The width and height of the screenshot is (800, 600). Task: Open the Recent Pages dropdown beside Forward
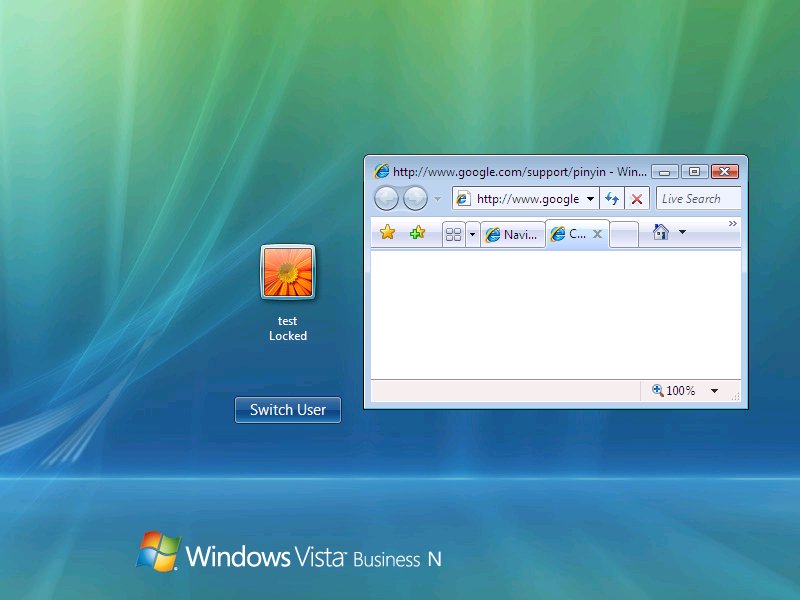click(x=437, y=199)
